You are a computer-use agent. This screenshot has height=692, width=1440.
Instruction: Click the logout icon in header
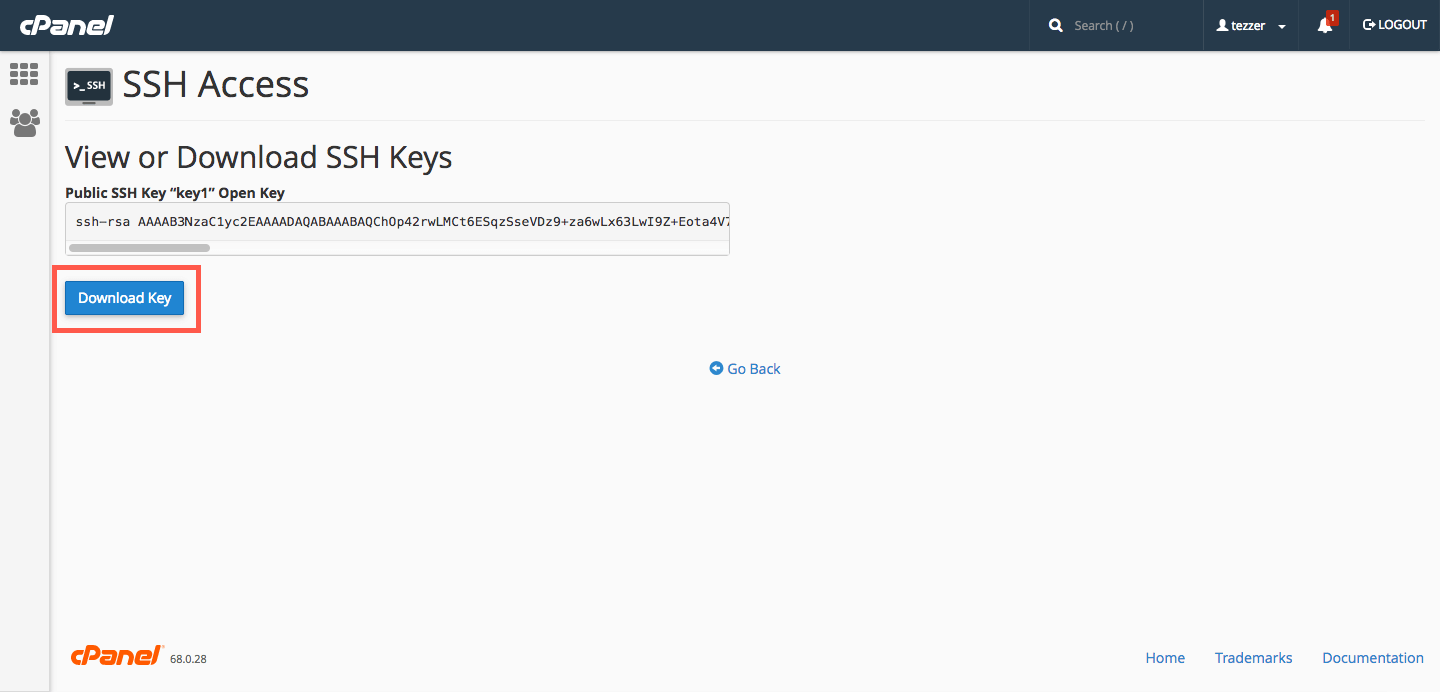coord(1369,25)
